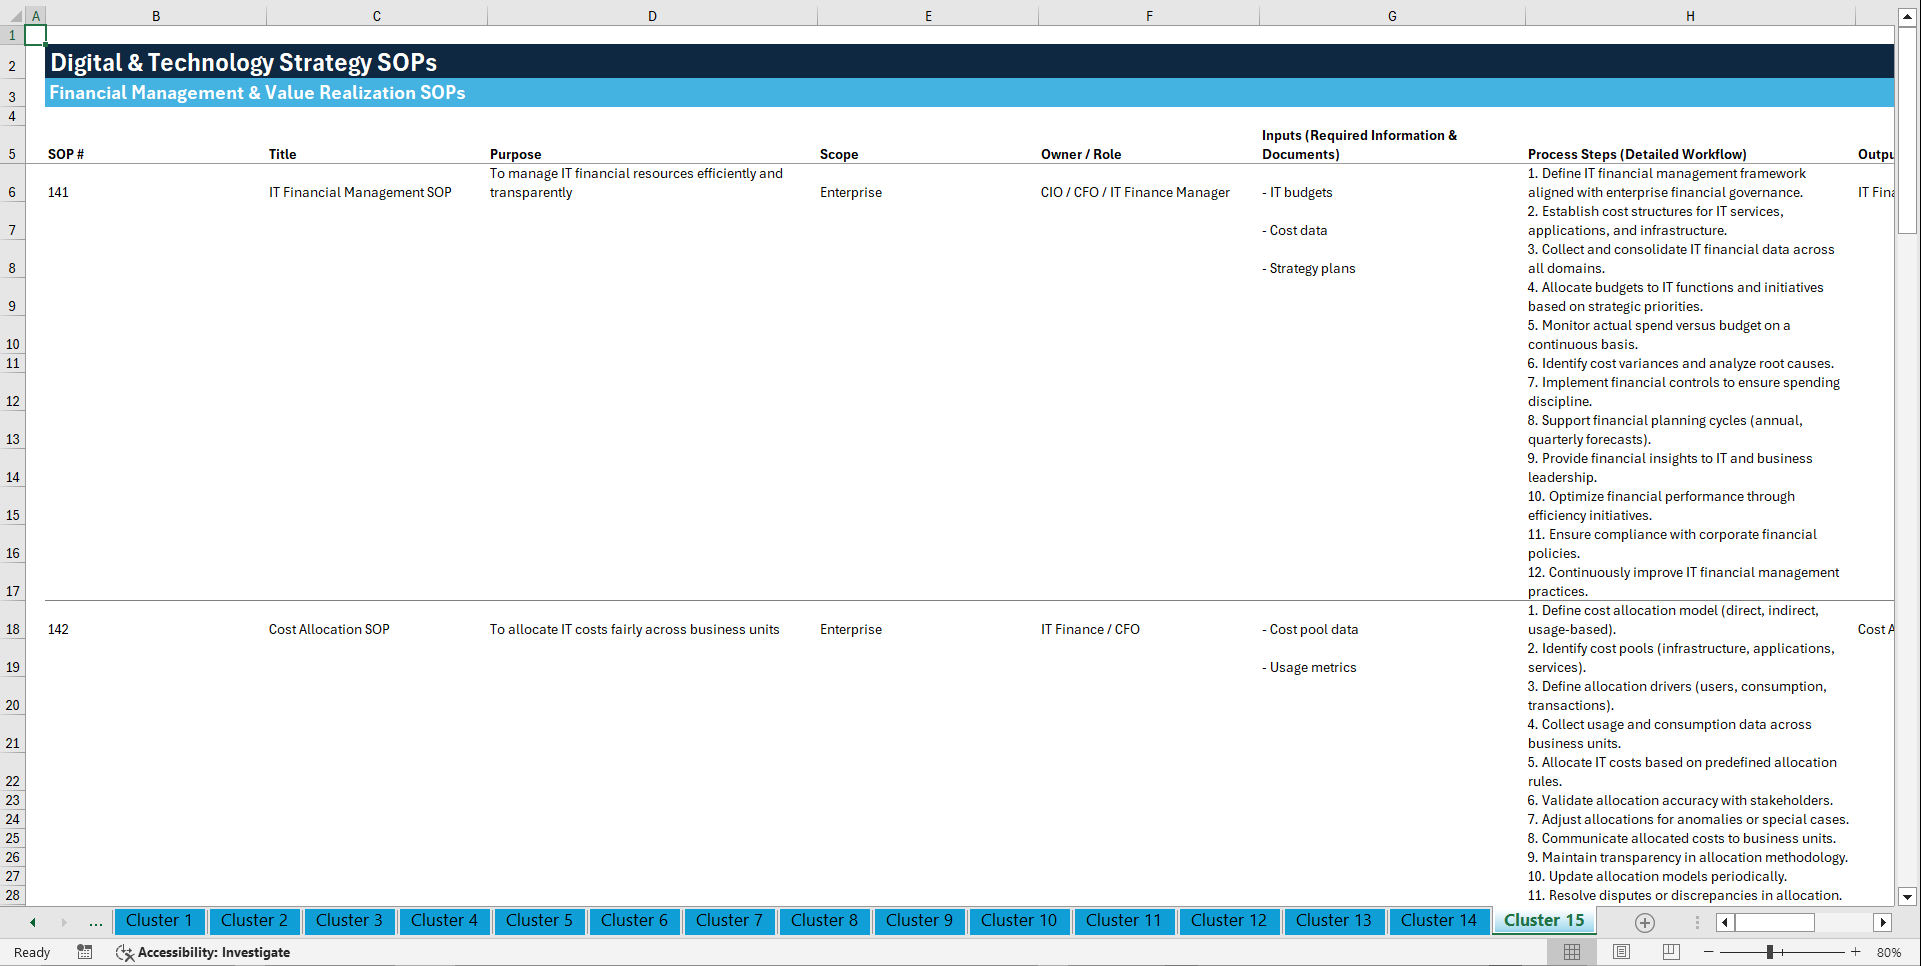Switch to Page Break Preview view

[1671, 952]
